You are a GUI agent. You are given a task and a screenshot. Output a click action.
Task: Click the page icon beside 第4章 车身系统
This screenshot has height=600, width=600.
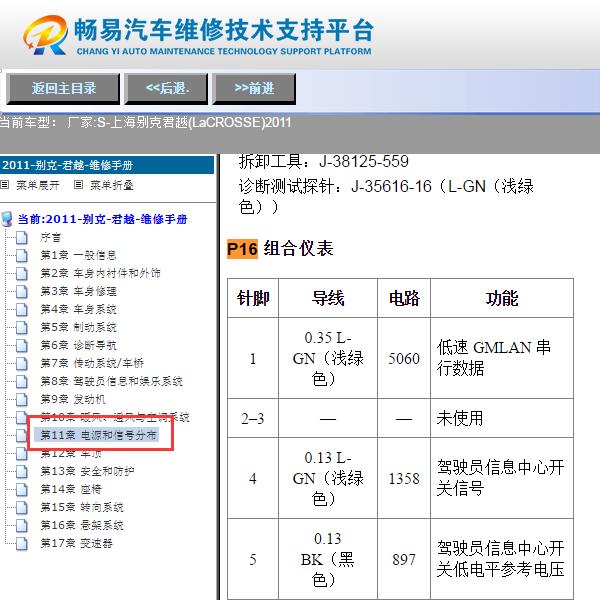click(22, 309)
